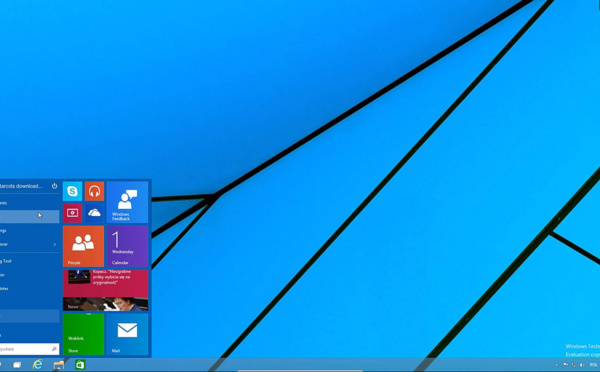The height and width of the screenshot is (372, 600).
Task: Click the volume speaker tray icon
Action: (x=582, y=365)
